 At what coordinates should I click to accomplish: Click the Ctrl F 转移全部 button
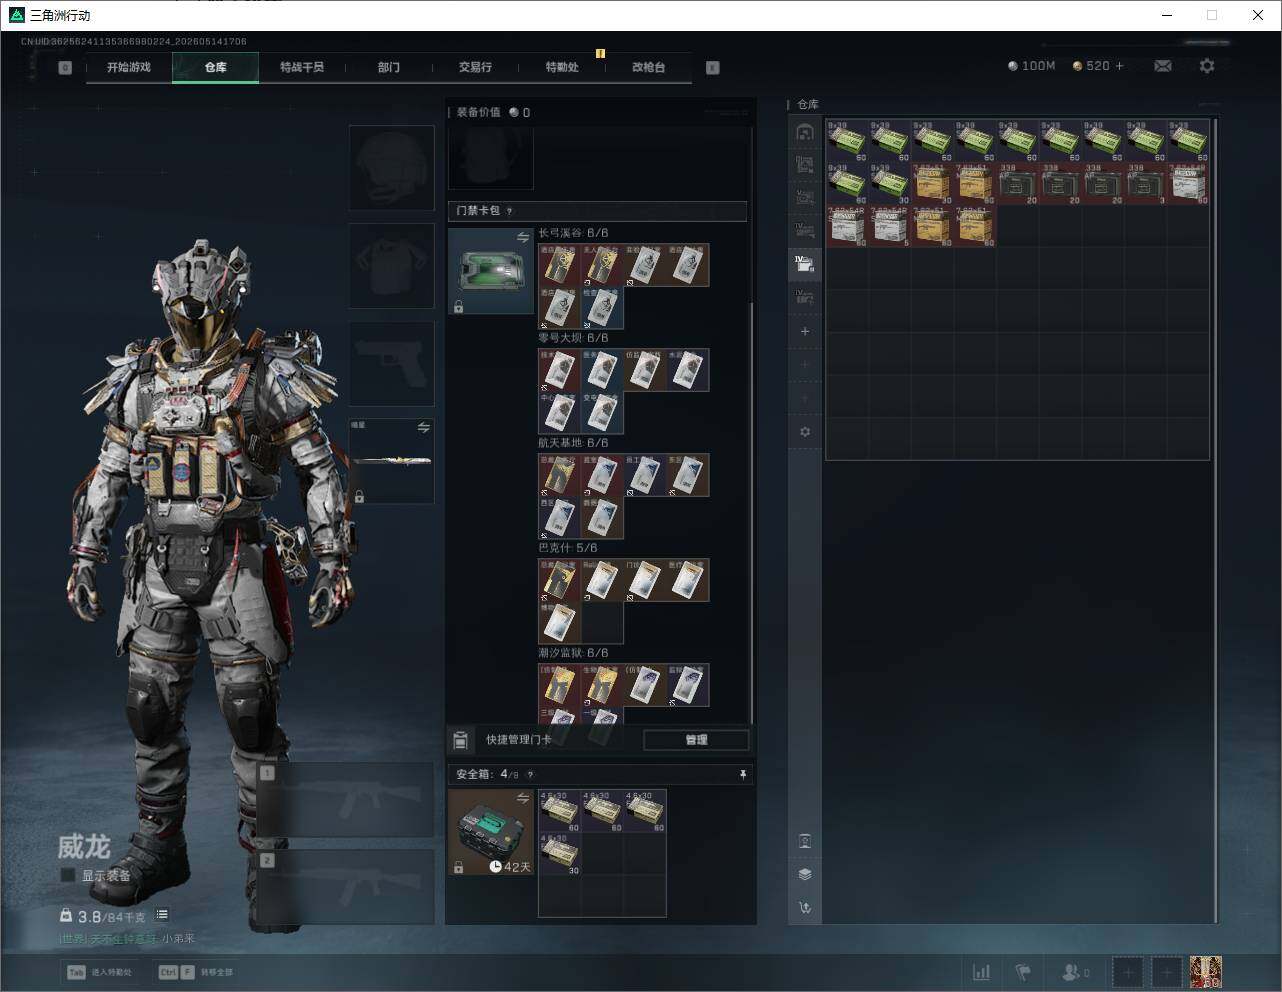(x=196, y=972)
